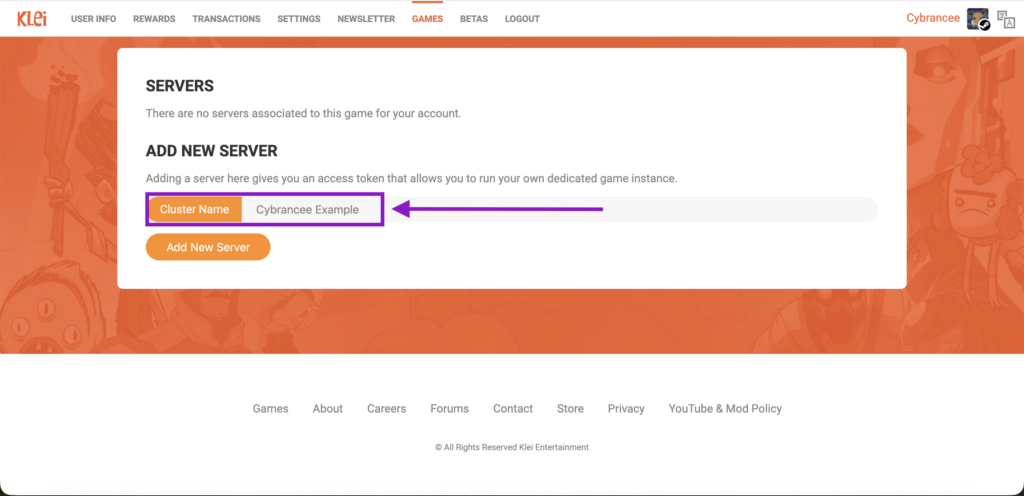Click LOGOUT in the top navigation
The width and height of the screenshot is (1024, 496).
(522, 19)
